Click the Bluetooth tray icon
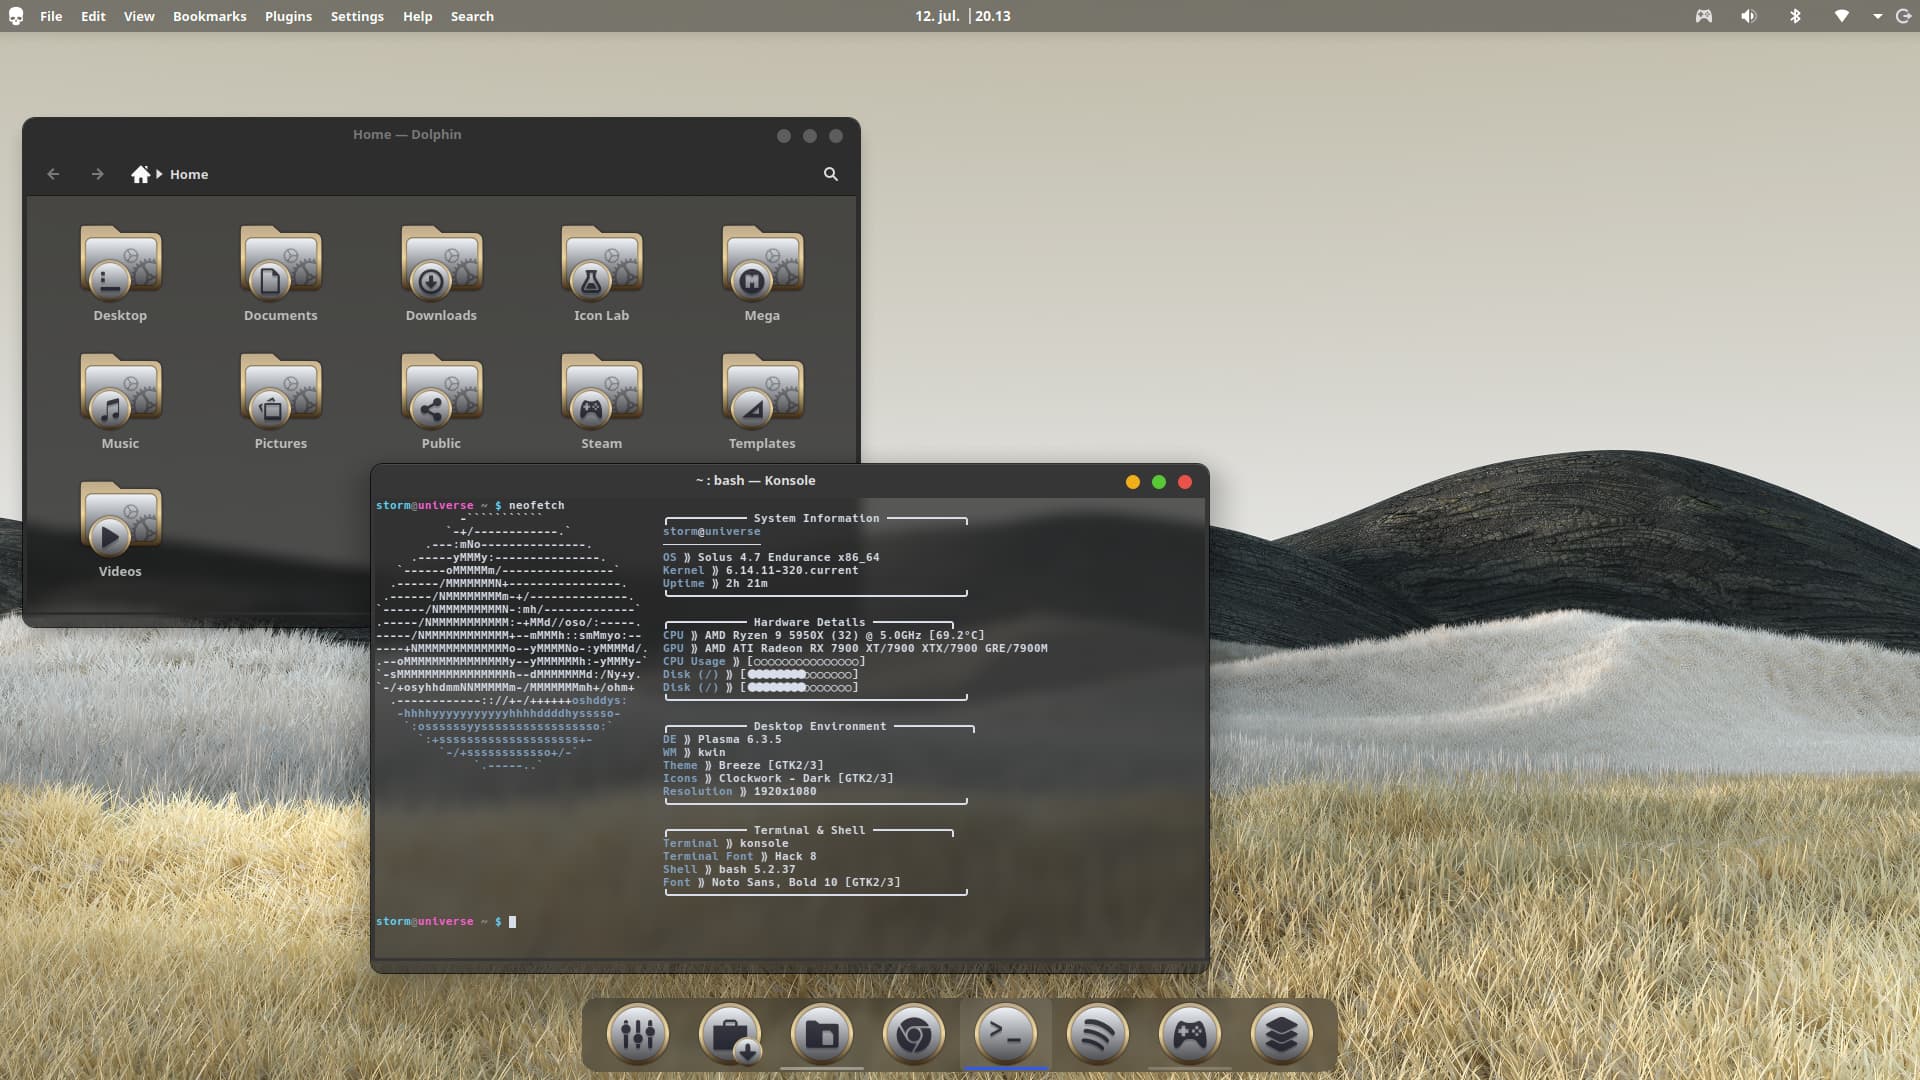This screenshot has width=1920, height=1080. [x=1795, y=16]
